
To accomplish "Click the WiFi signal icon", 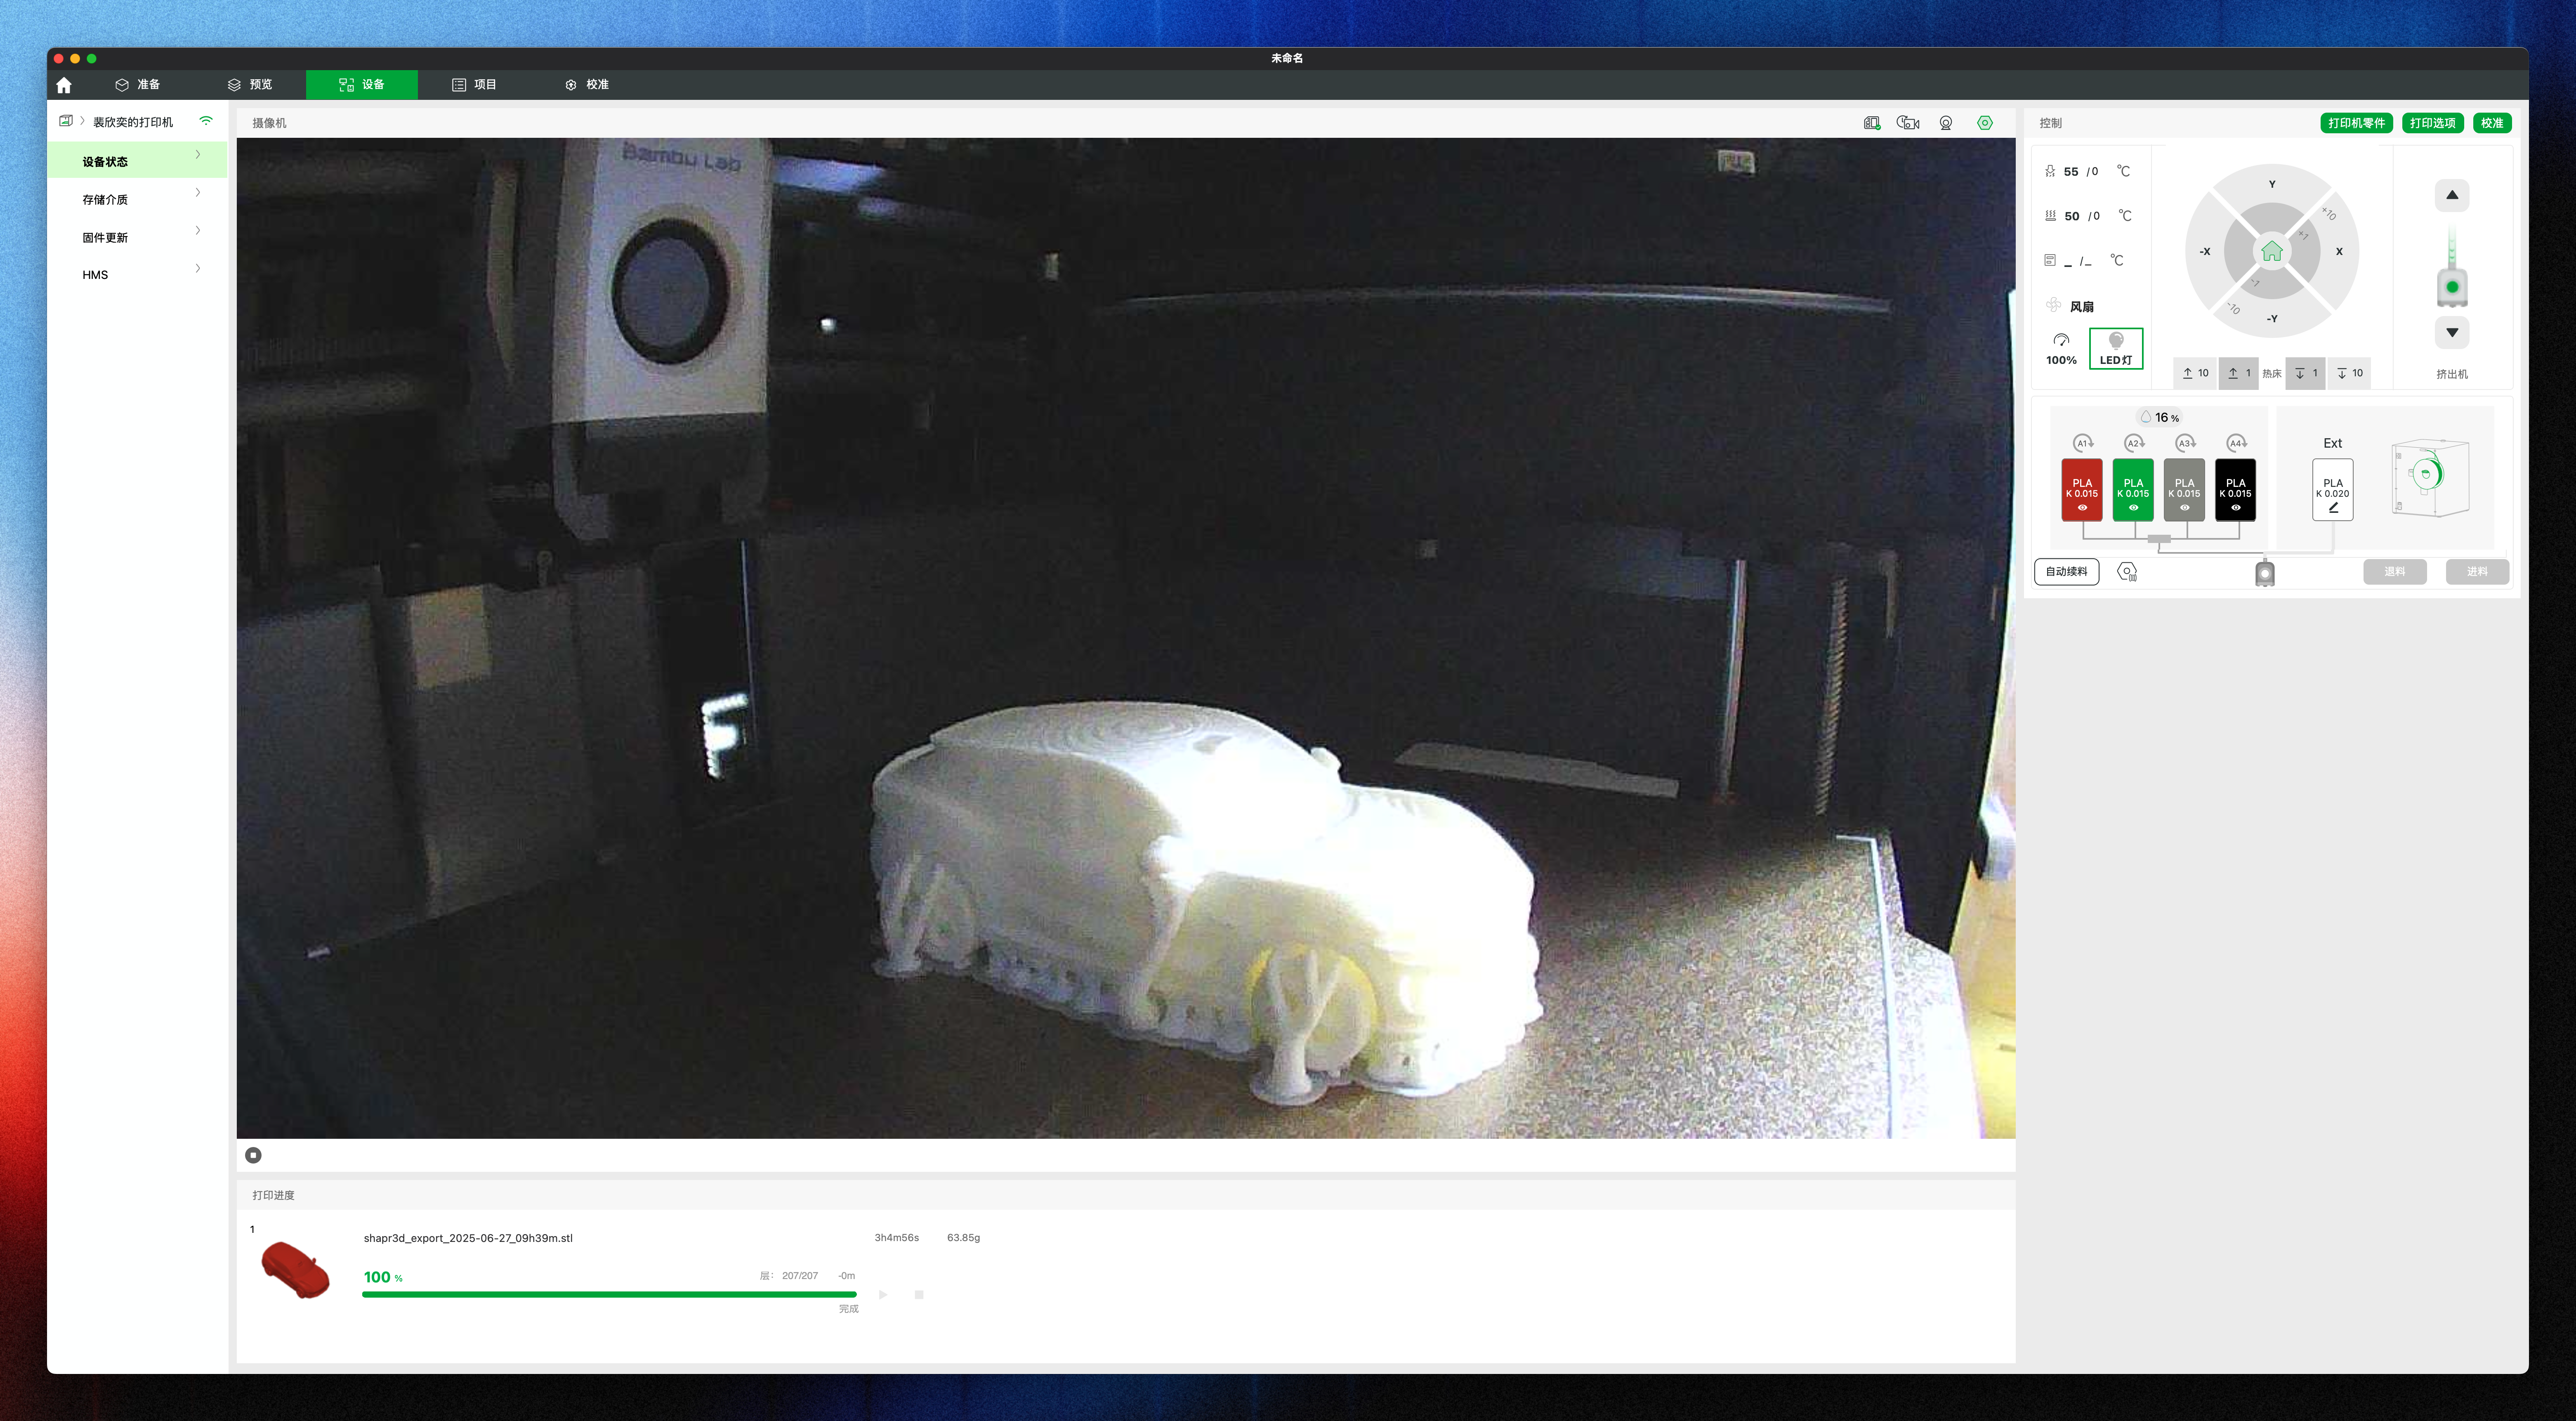I will click(206, 121).
